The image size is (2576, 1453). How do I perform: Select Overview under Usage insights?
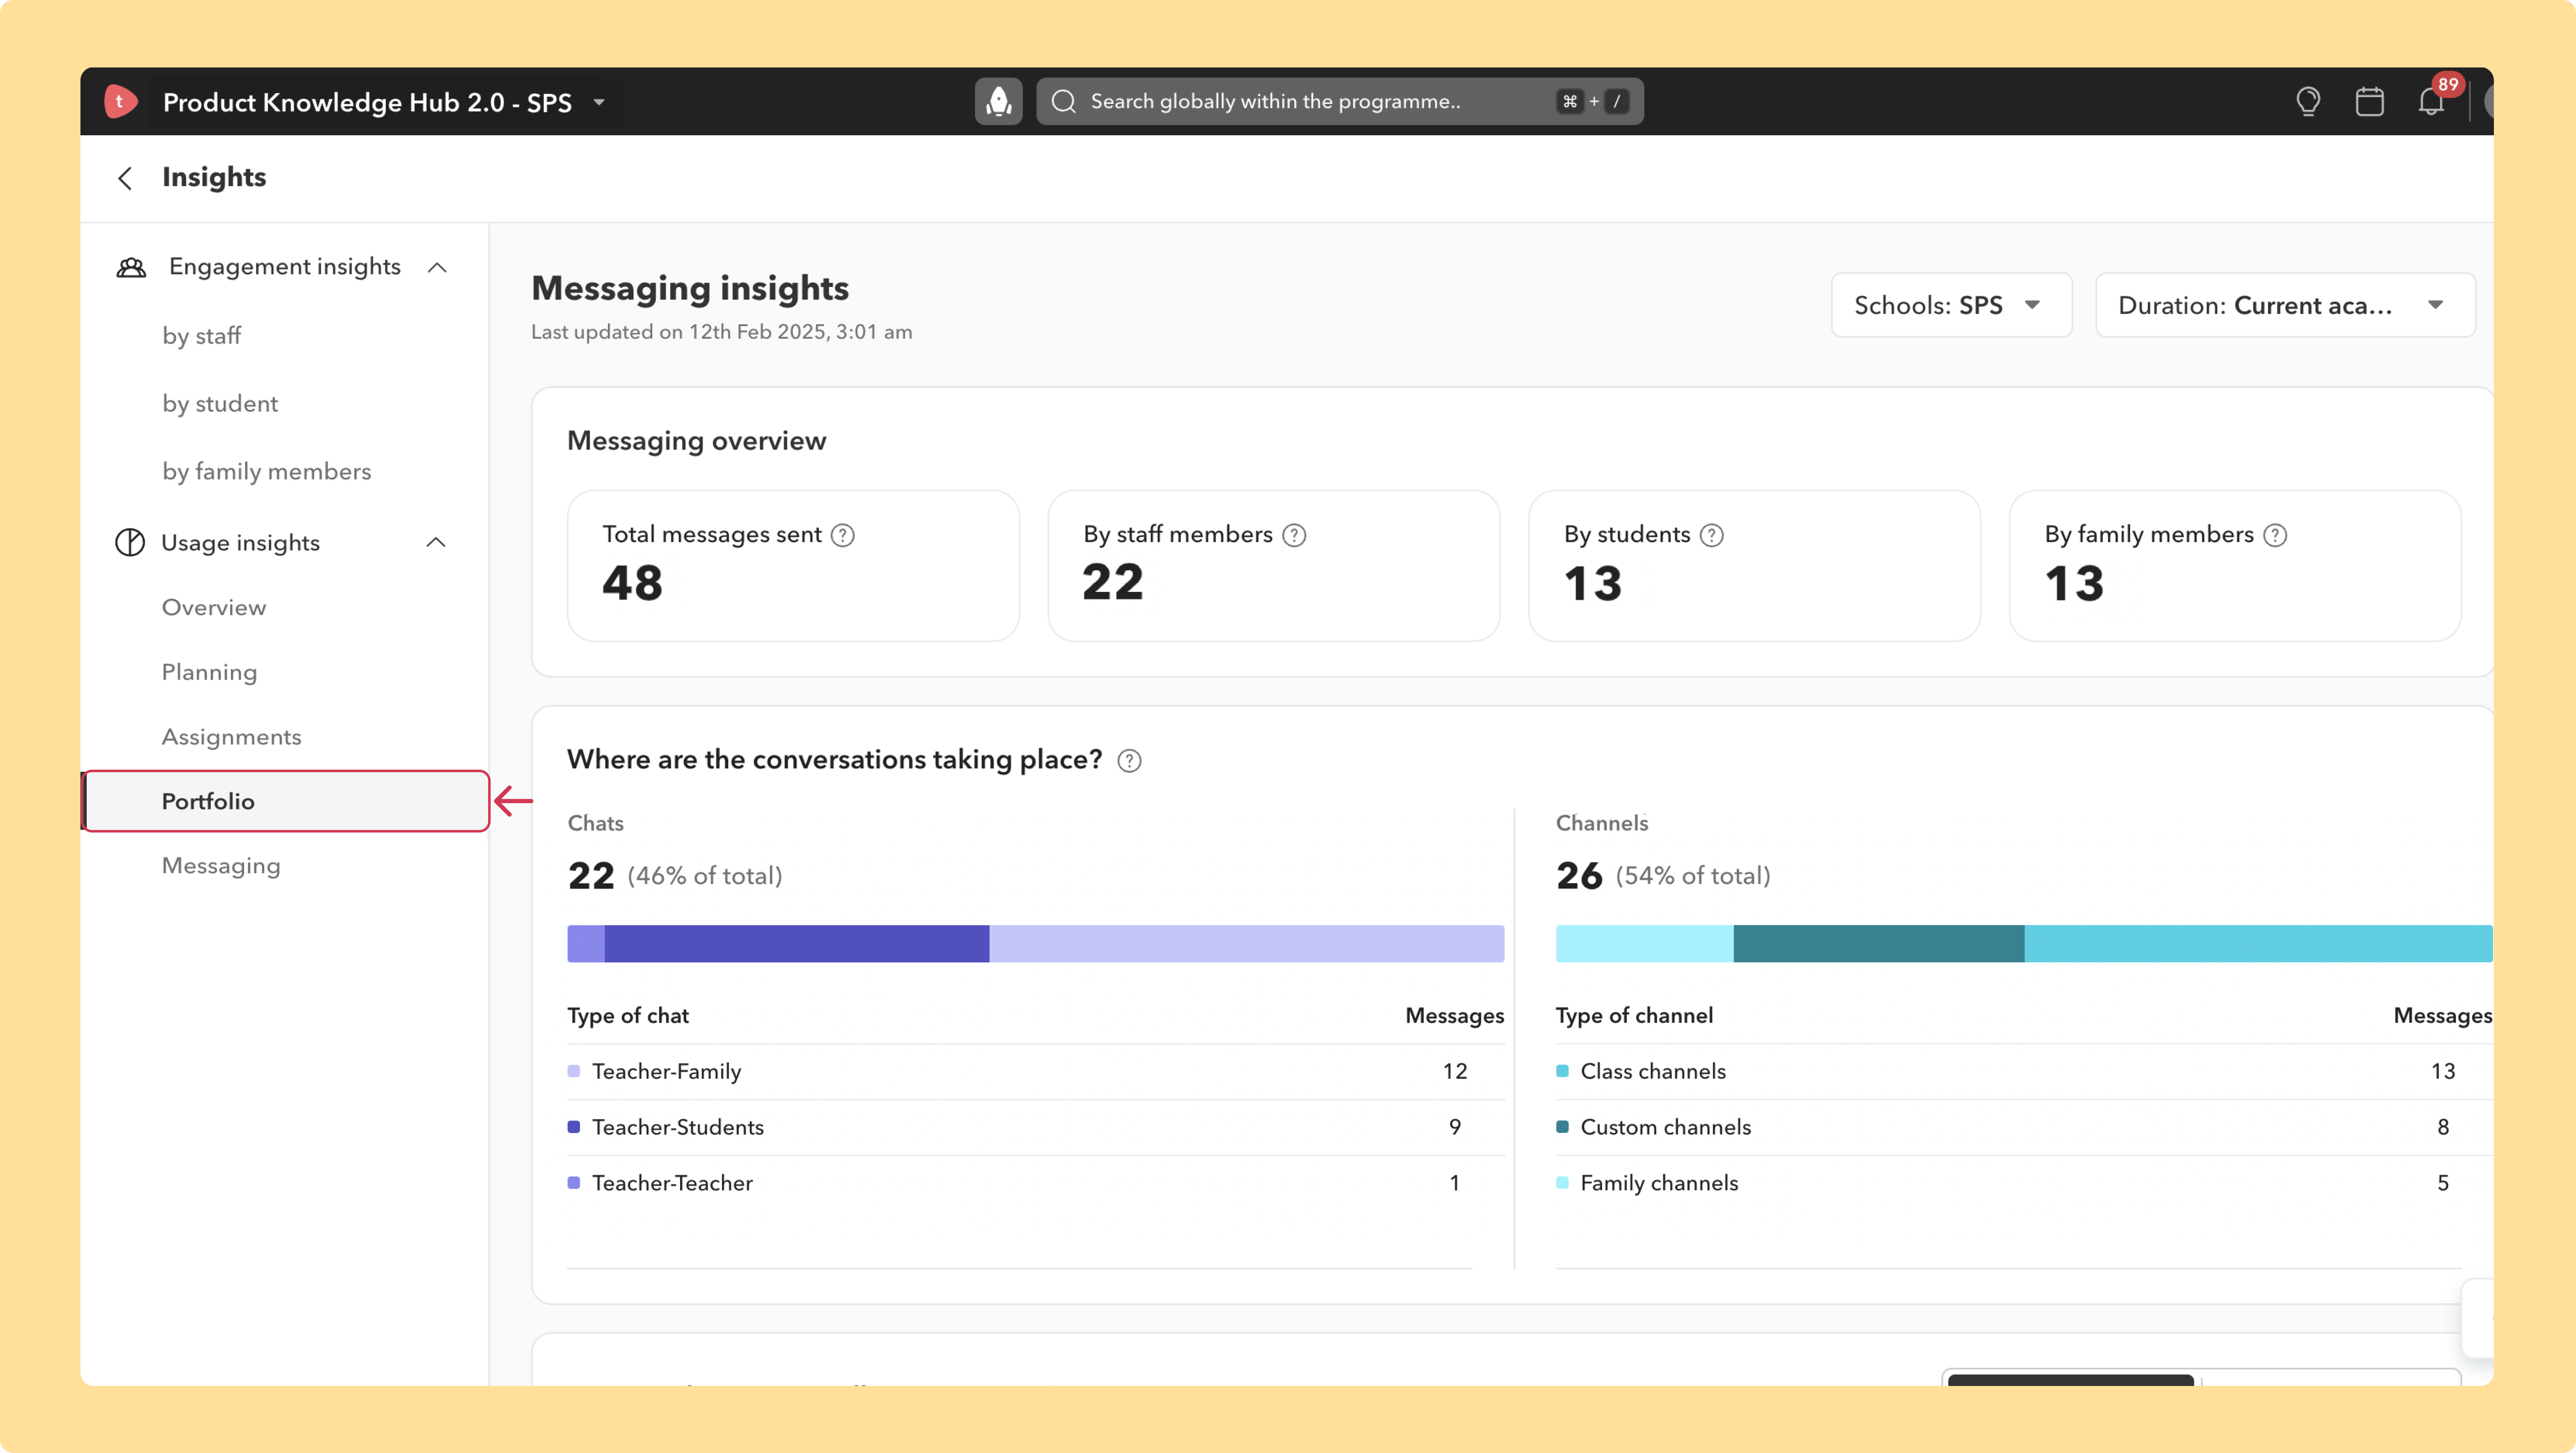(214, 607)
